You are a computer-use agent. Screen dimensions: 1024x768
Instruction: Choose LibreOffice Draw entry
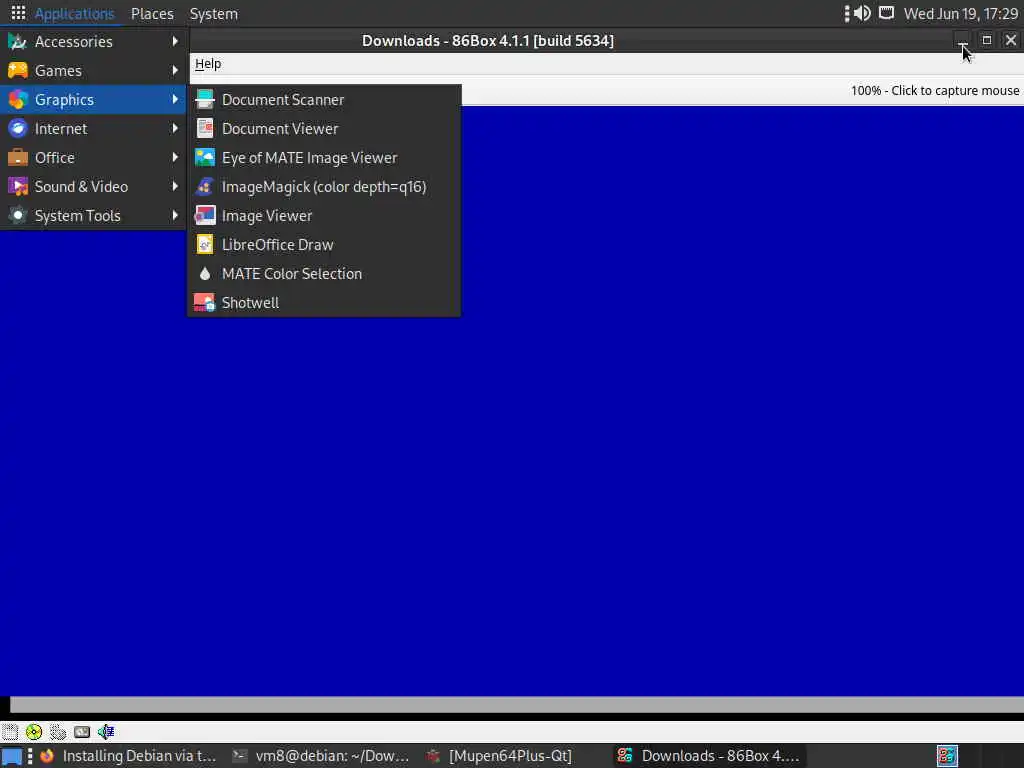(x=325, y=244)
